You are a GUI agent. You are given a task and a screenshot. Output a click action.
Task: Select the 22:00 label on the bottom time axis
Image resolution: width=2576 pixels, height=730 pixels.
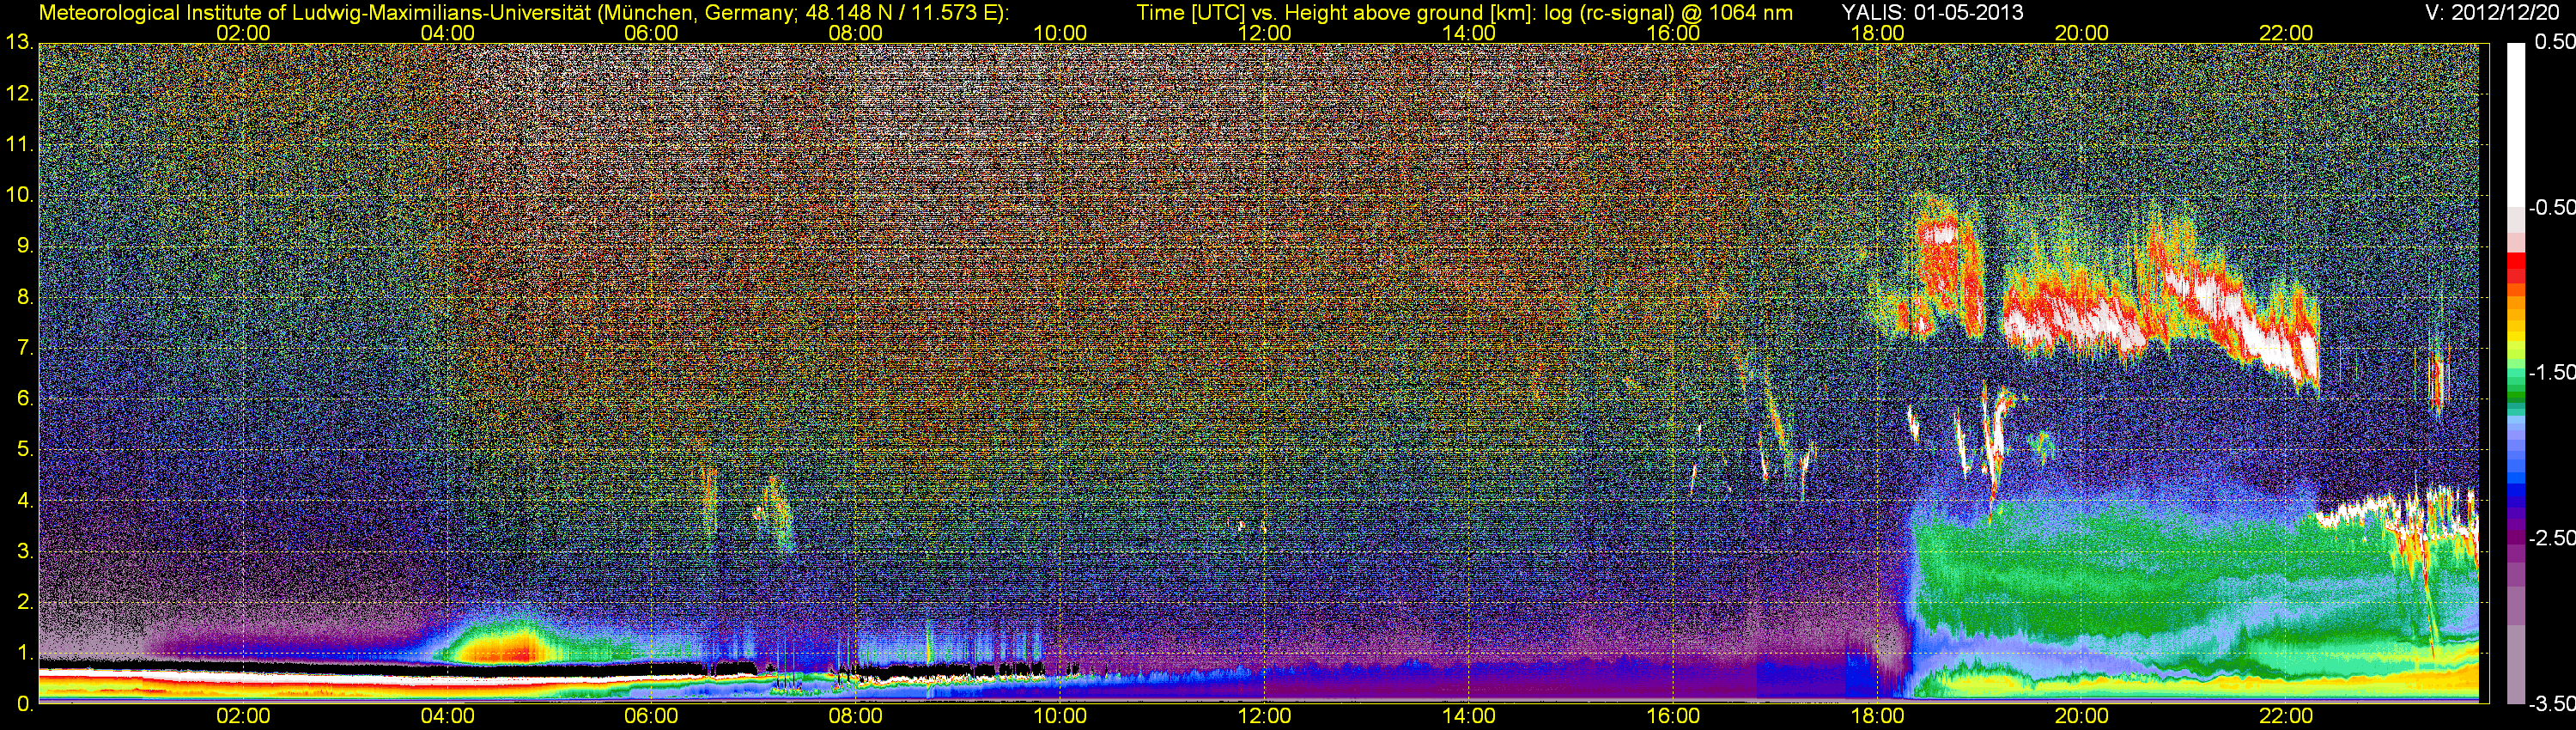(2286, 716)
